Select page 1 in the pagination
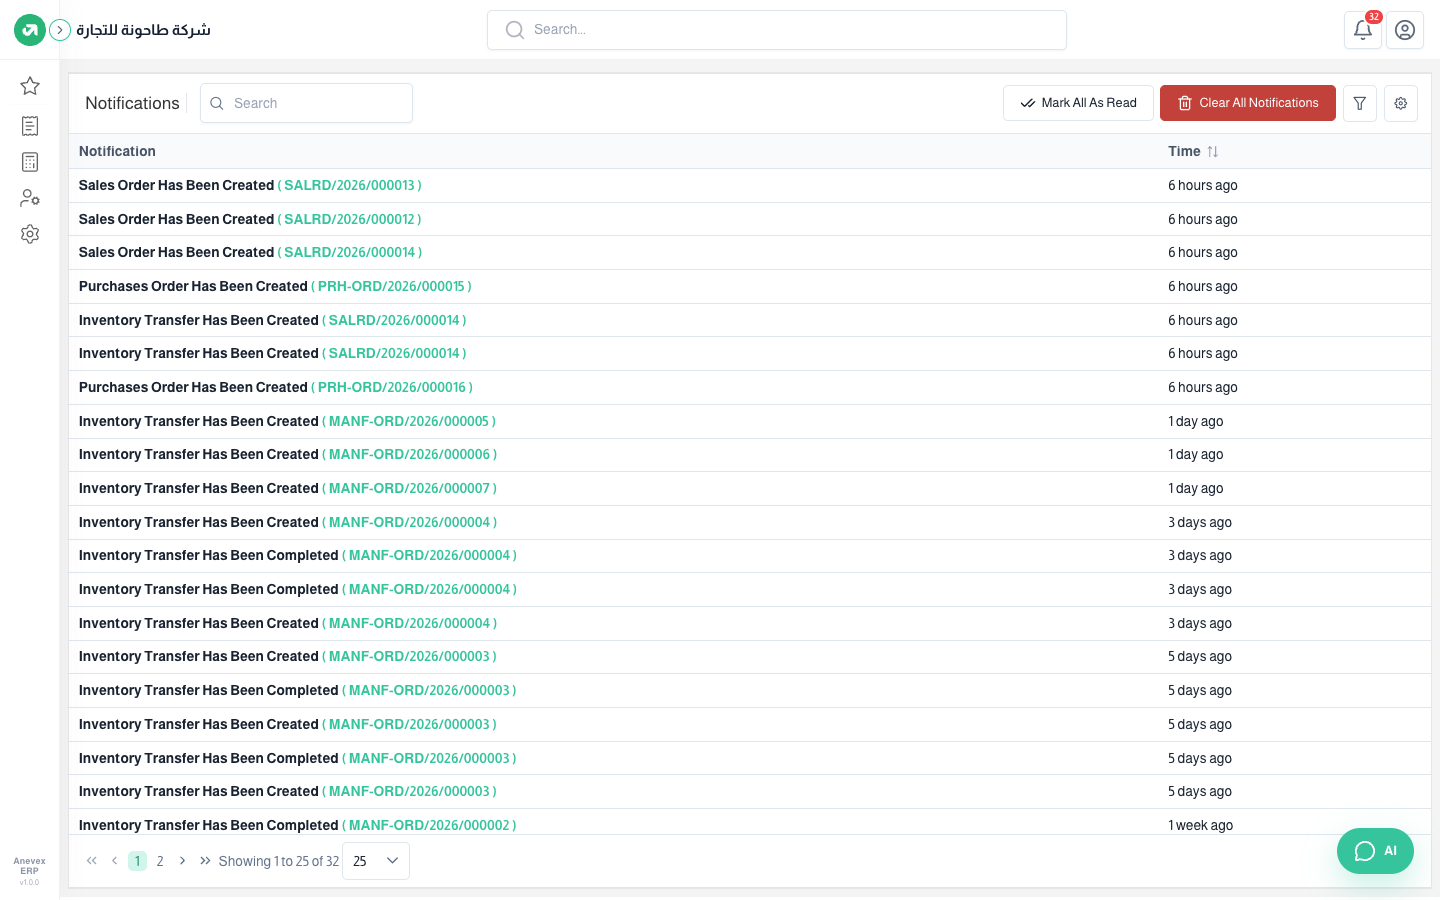The width and height of the screenshot is (1440, 900). click(137, 861)
